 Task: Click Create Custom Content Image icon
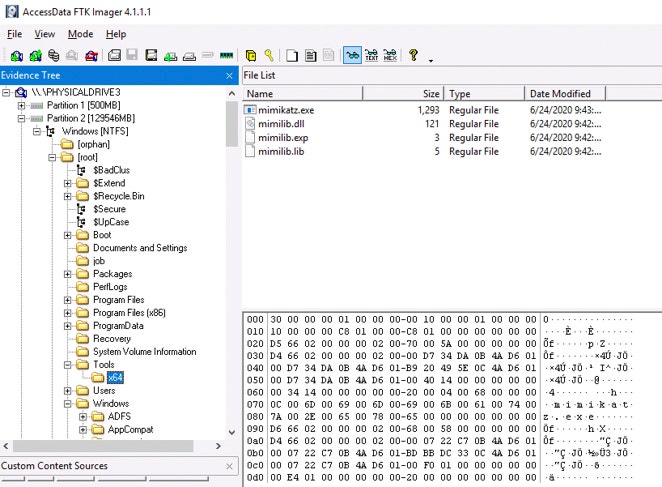click(189, 56)
